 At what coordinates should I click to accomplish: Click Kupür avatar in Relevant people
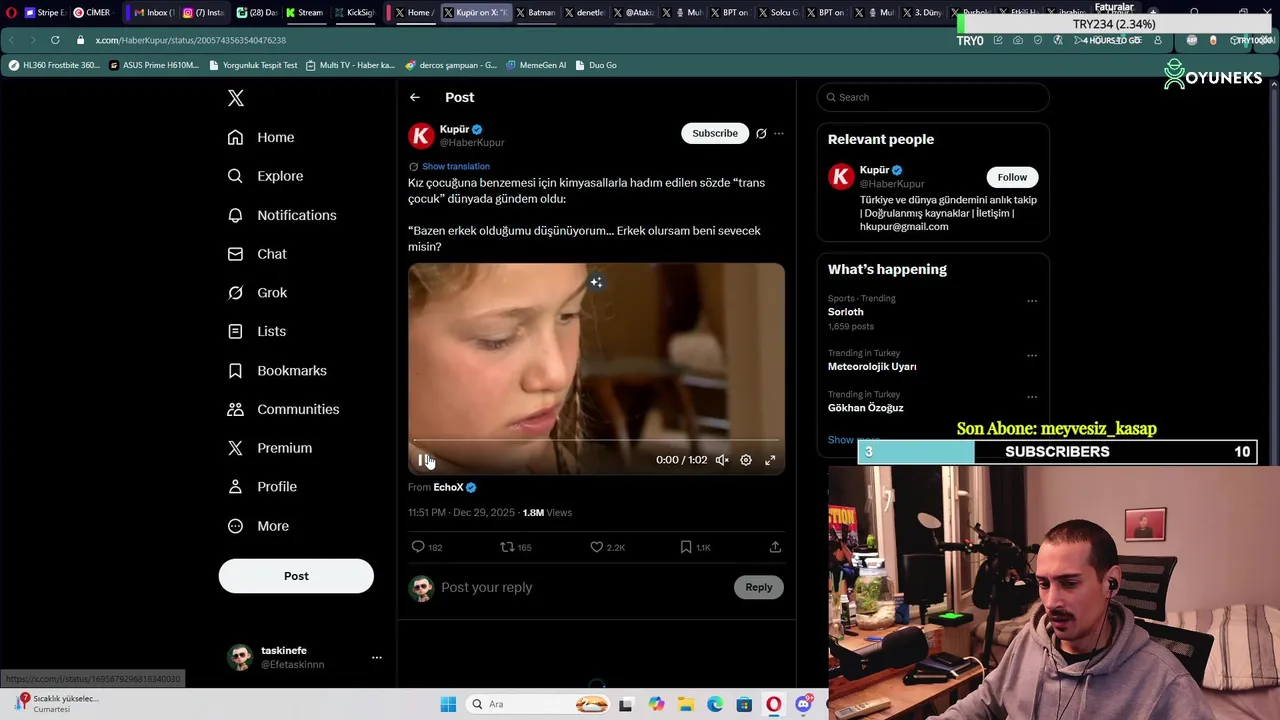[x=841, y=177]
